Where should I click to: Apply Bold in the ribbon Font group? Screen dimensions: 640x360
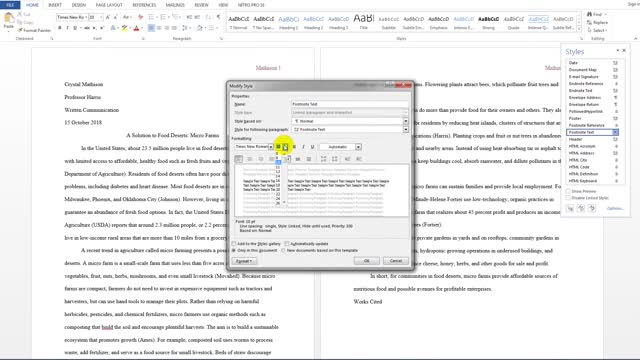coord(60,28)
